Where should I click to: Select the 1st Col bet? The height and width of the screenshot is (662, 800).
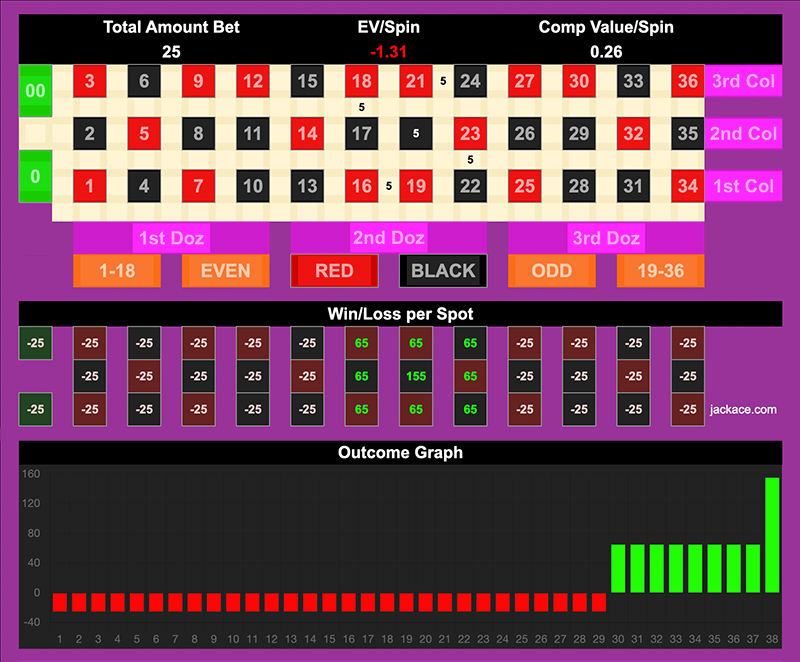pos(743,185)
